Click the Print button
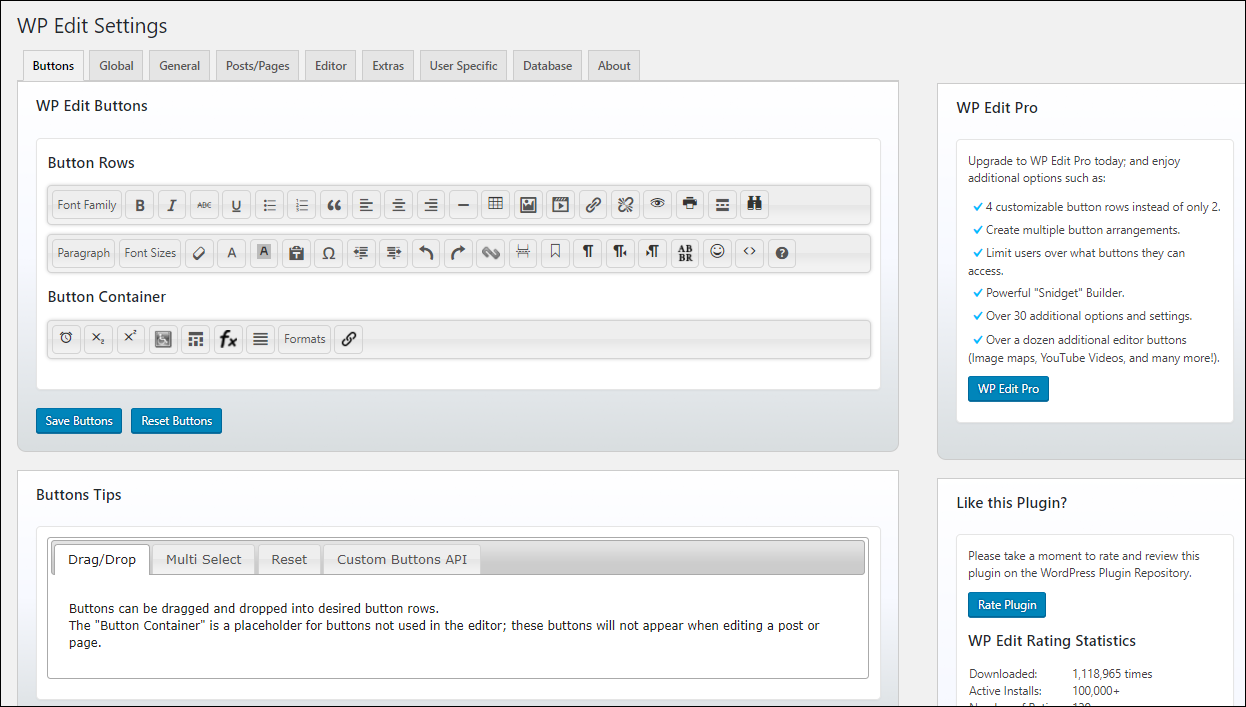 [x=690, y=205]
